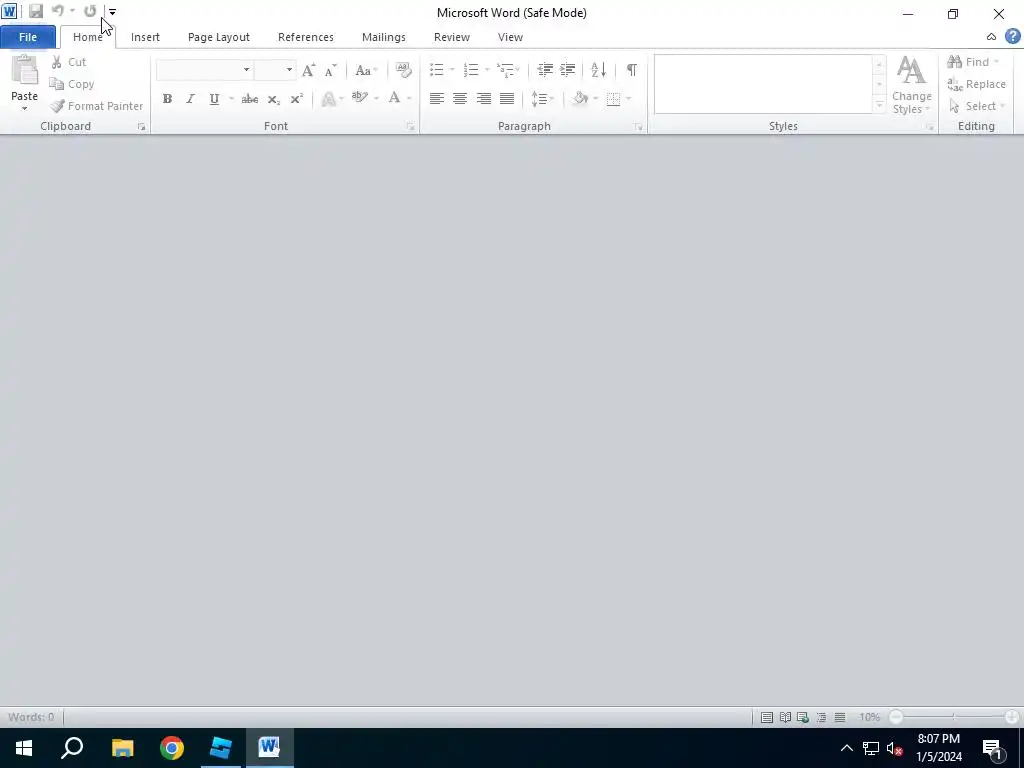Activate the Format Painter brush
Viewport: 1024px width, 768px height.
click(97, 106)
